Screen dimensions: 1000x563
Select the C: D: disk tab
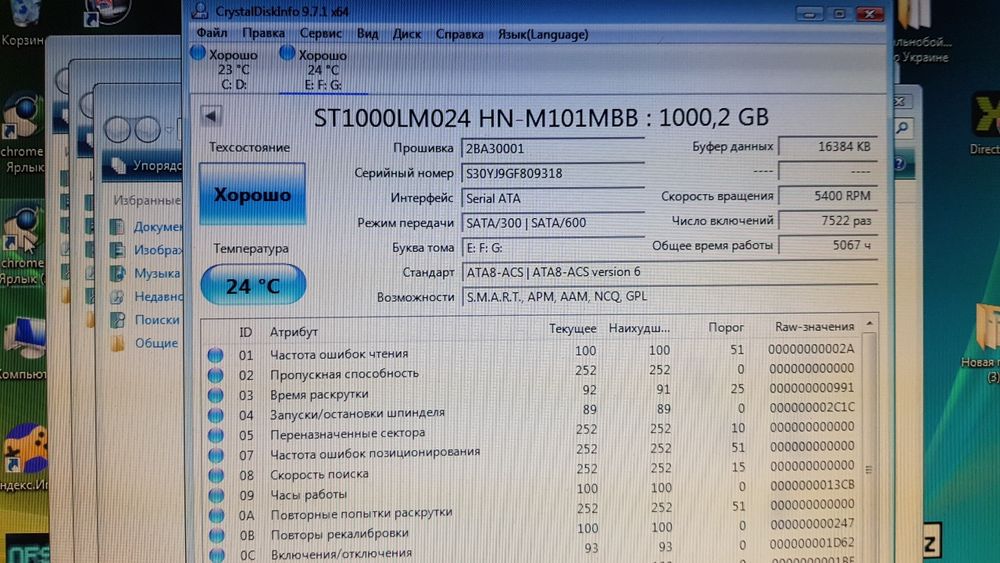(233, 69)
